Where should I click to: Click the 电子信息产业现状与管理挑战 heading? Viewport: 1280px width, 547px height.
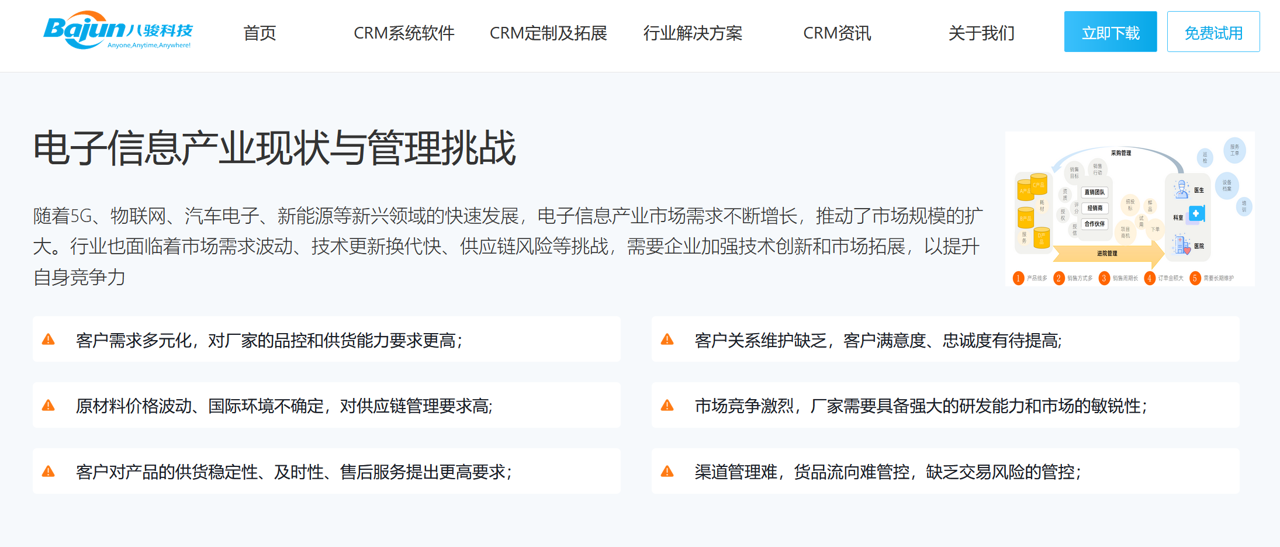point(275,148)
